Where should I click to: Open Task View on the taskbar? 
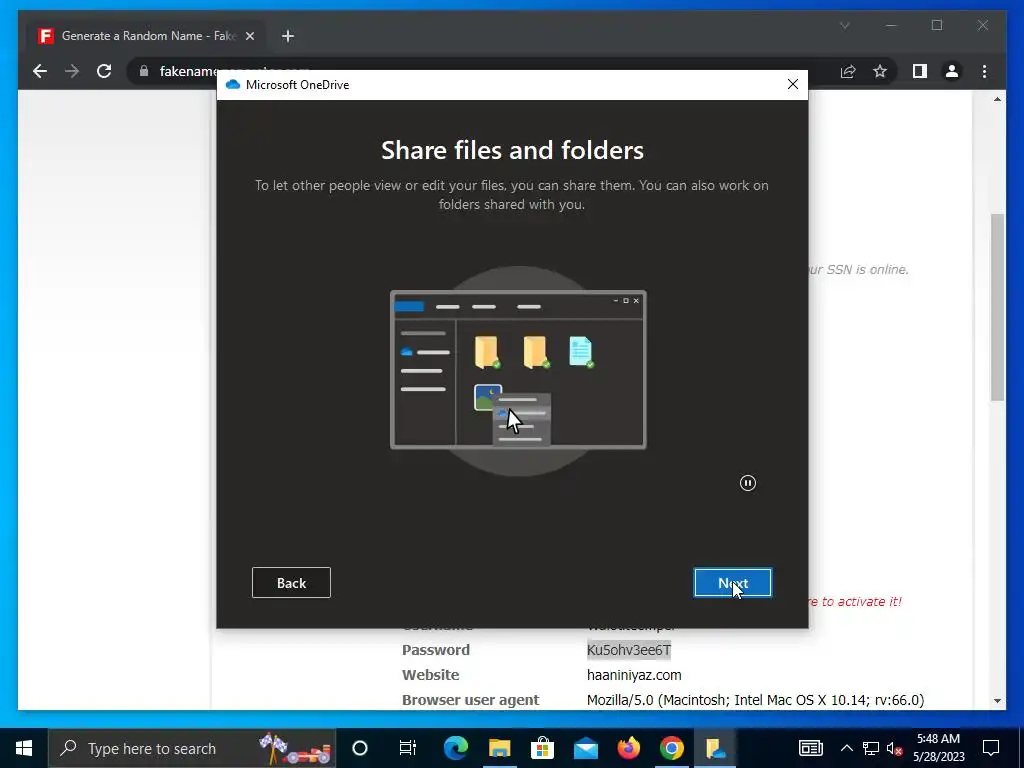click(x=407, y=748)
